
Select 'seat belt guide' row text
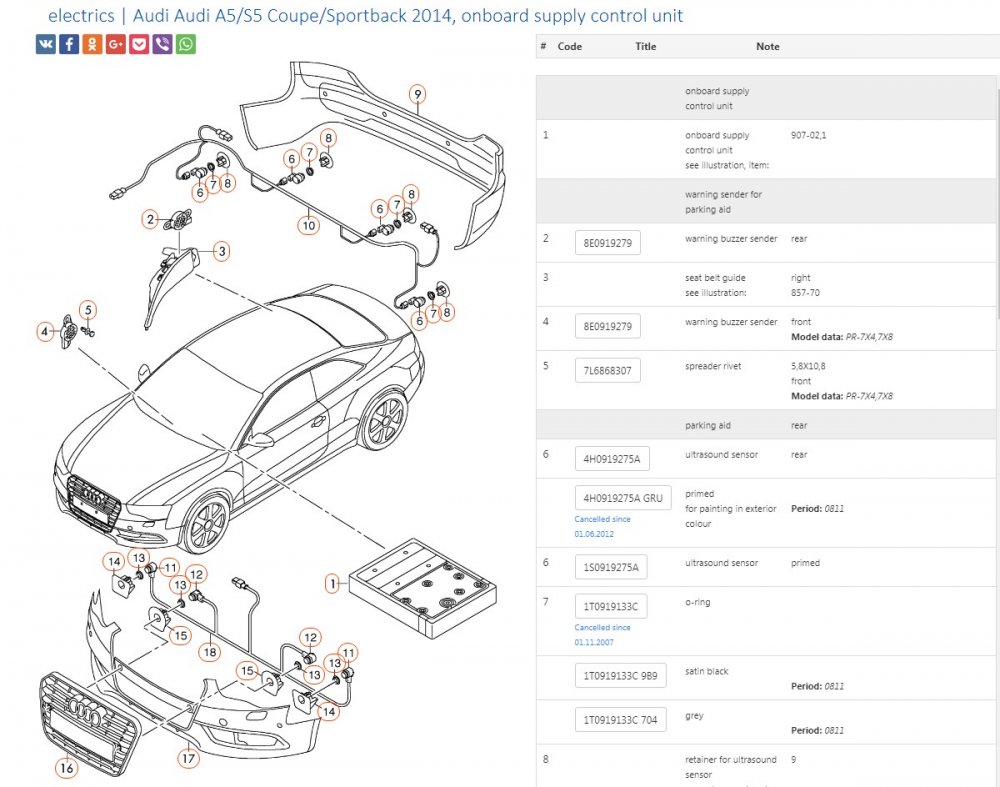tap(715, 278)
